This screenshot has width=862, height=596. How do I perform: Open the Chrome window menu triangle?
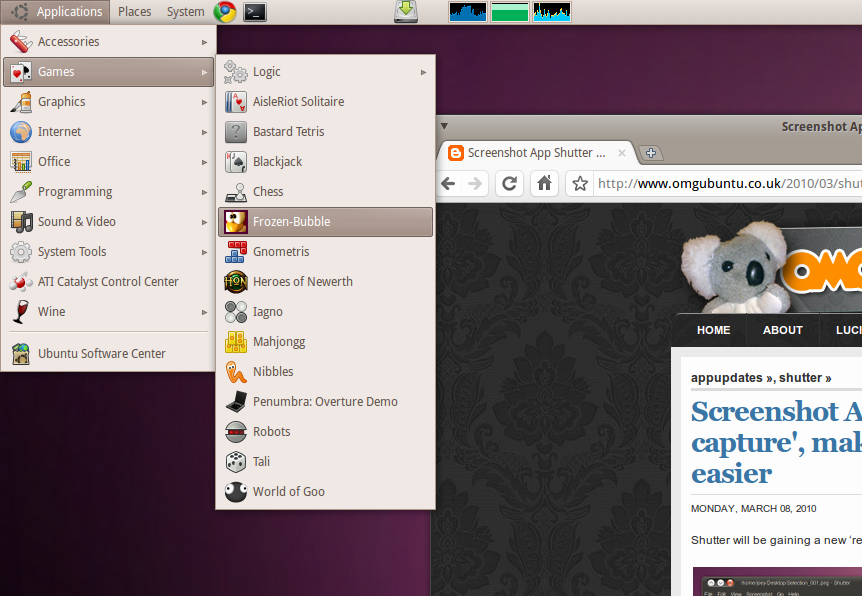[444, 126]
